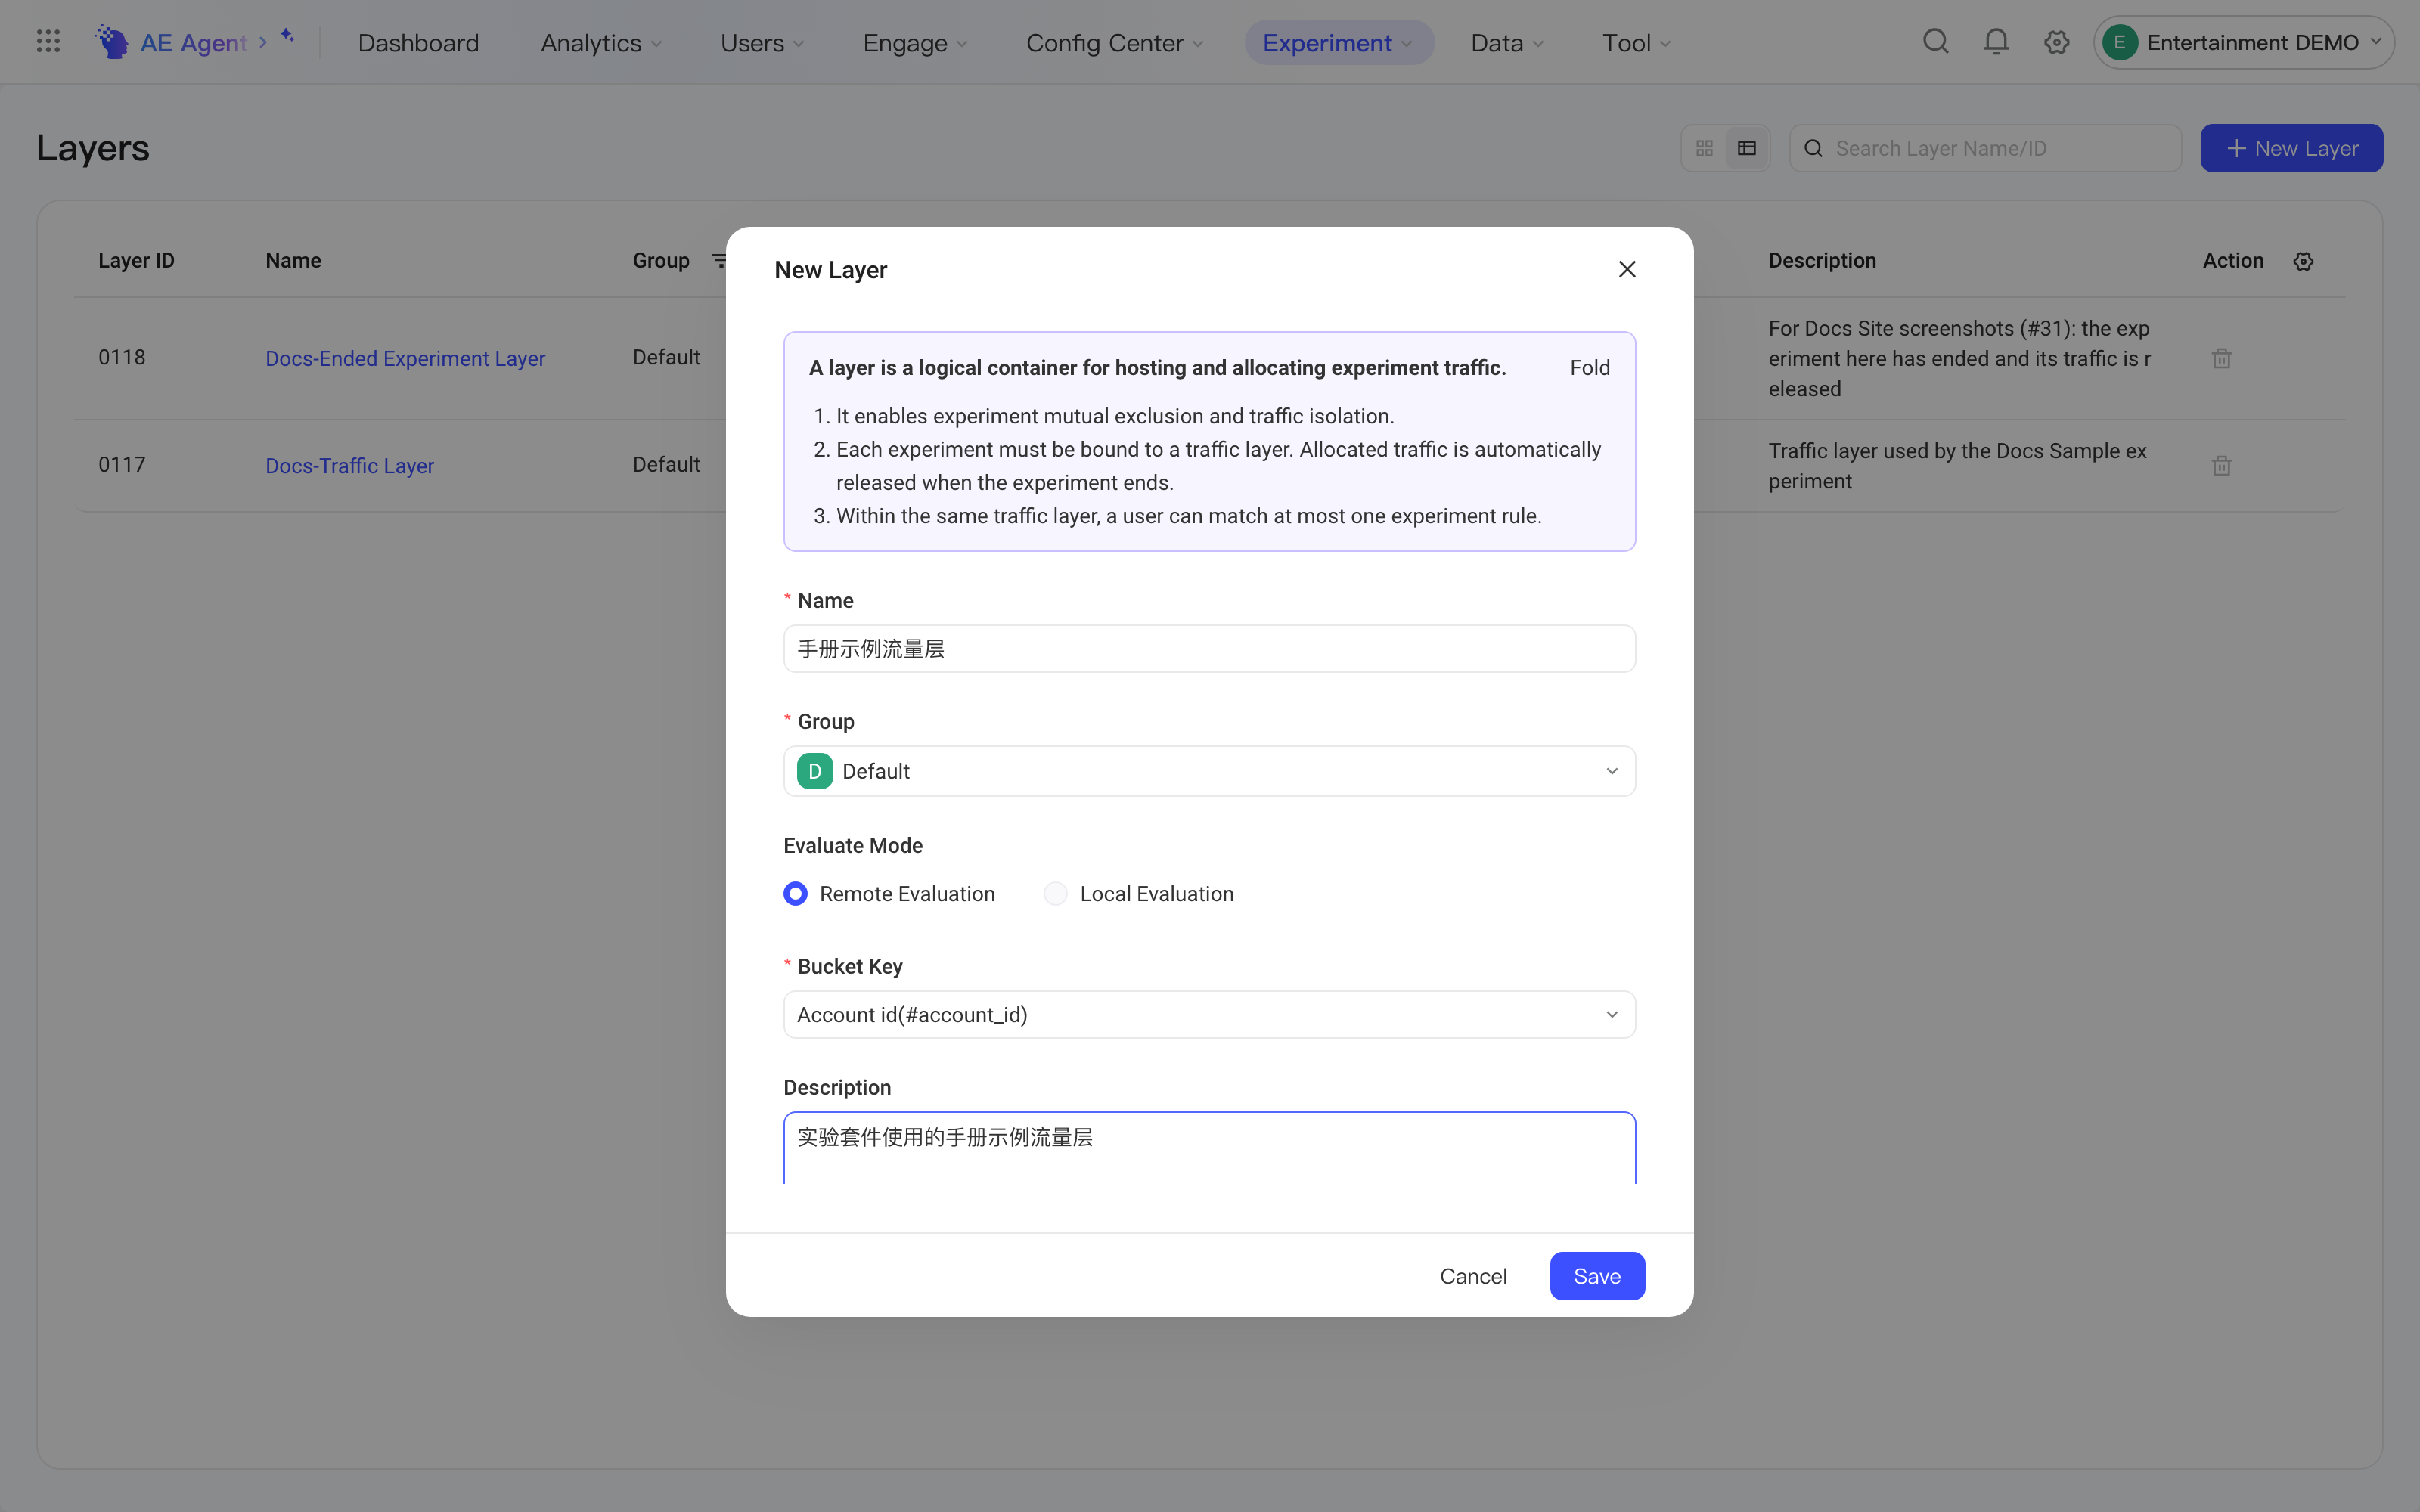The height and width of the screenshot is (1512, 2420).
Task: Open Docs-Ended Experiment Layer link
Action: [405, 358]
